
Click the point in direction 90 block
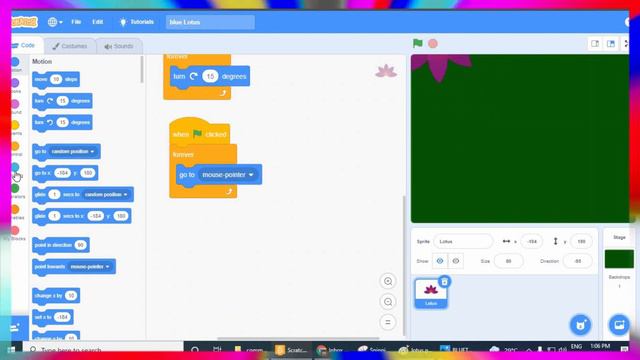61,245
